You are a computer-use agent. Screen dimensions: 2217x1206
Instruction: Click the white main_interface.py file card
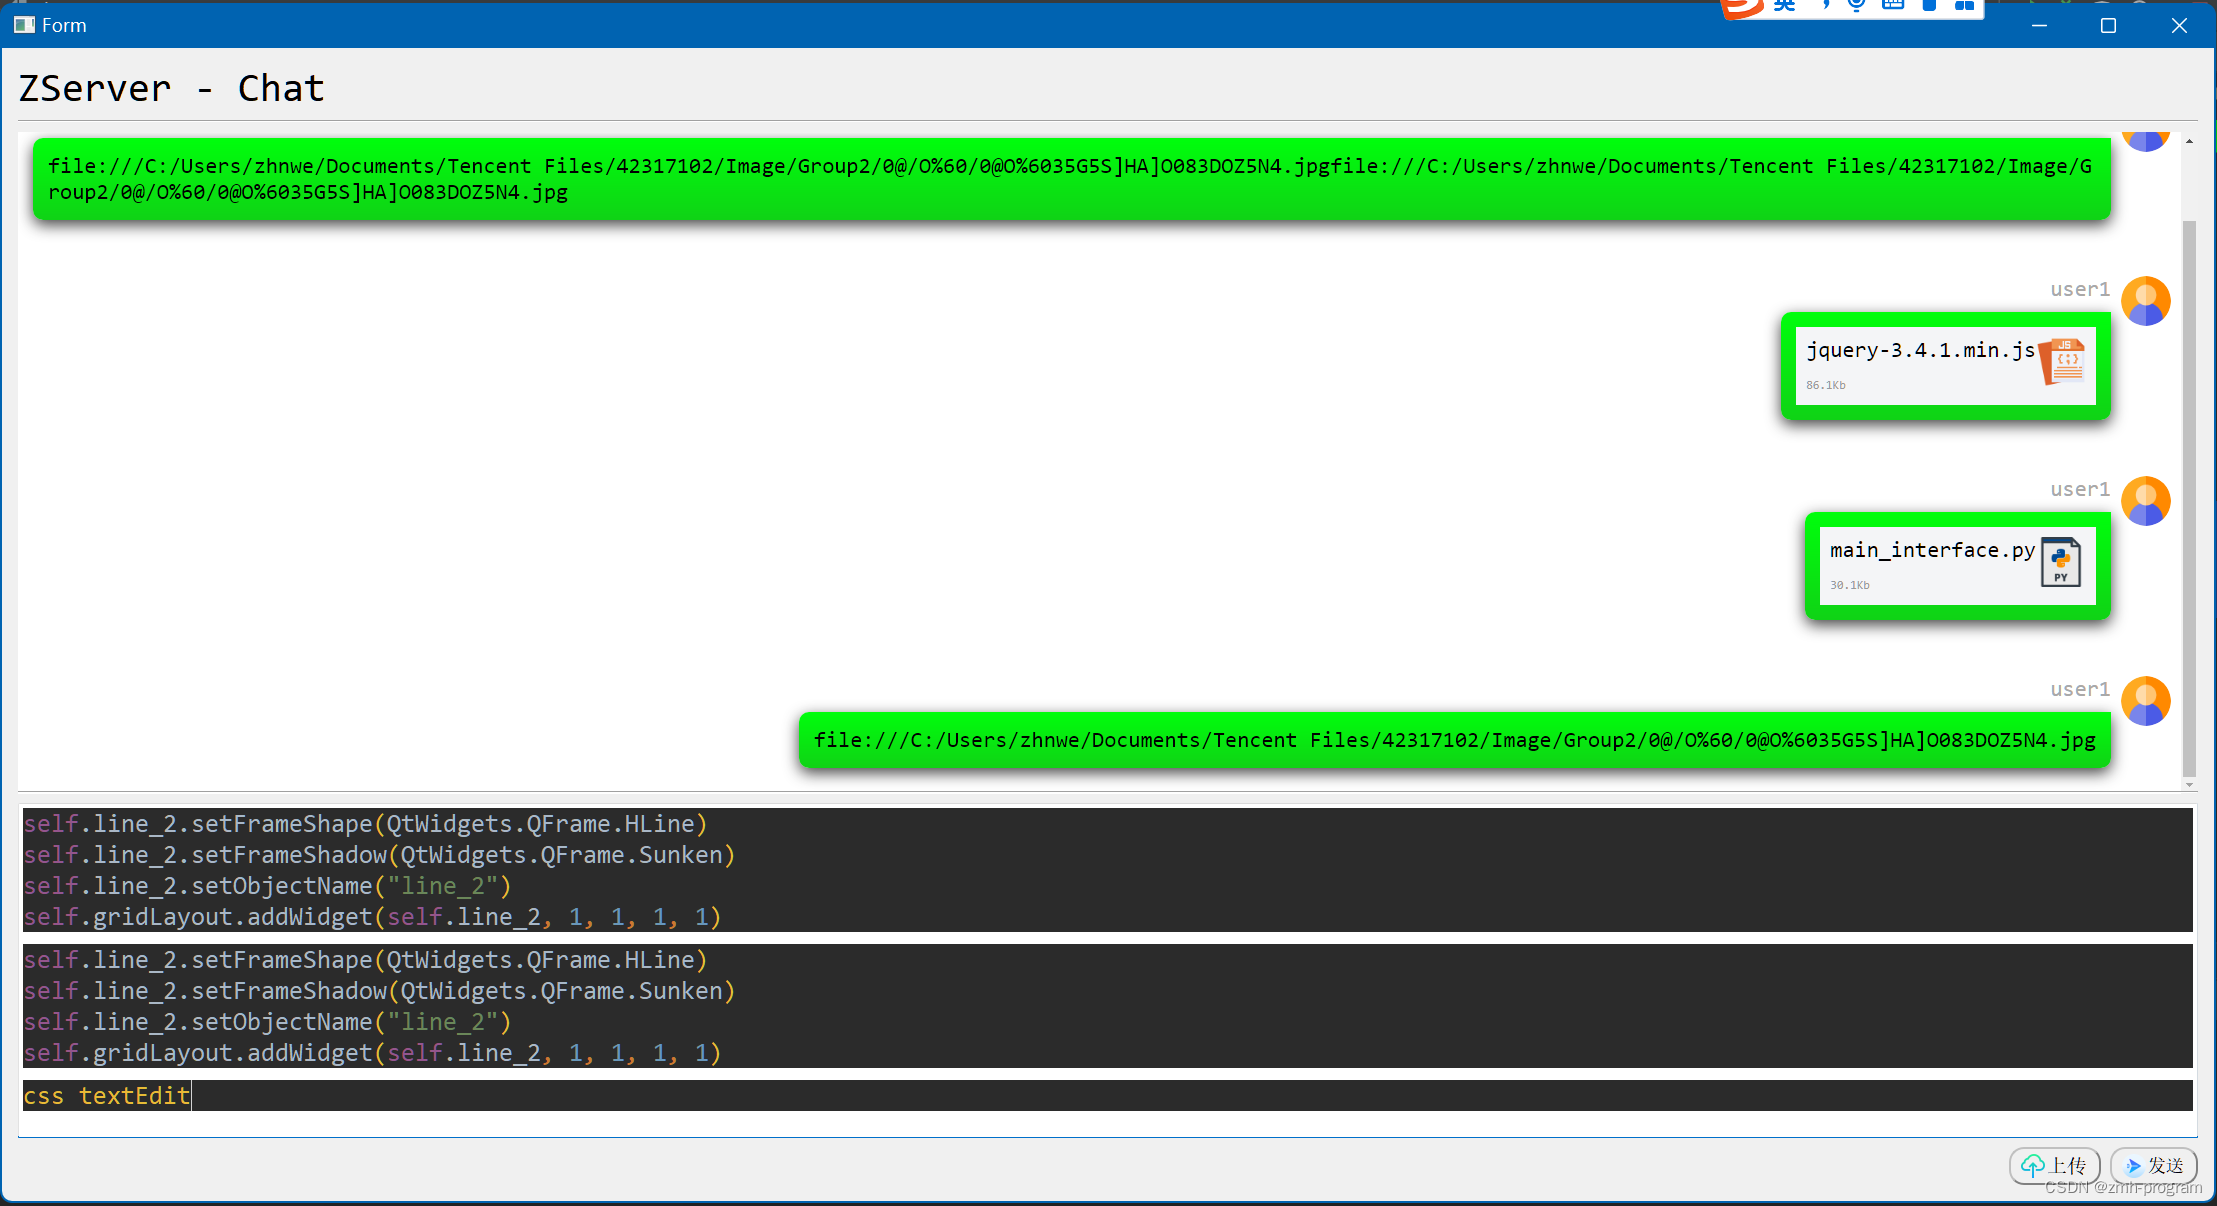[1957, 566]
